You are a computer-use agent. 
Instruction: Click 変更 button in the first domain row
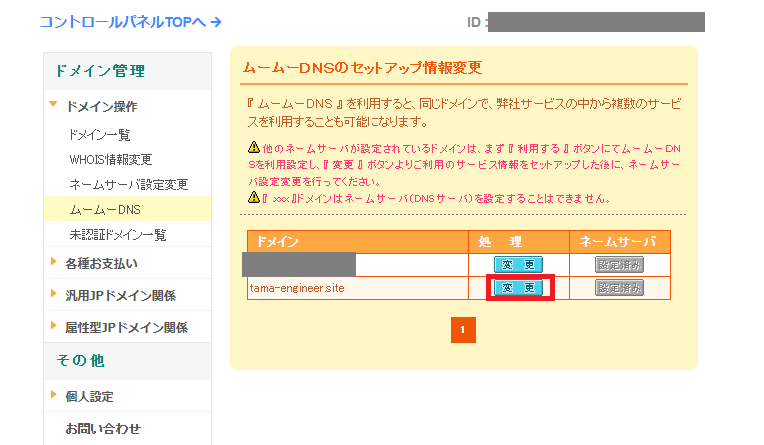coord(519,264)
